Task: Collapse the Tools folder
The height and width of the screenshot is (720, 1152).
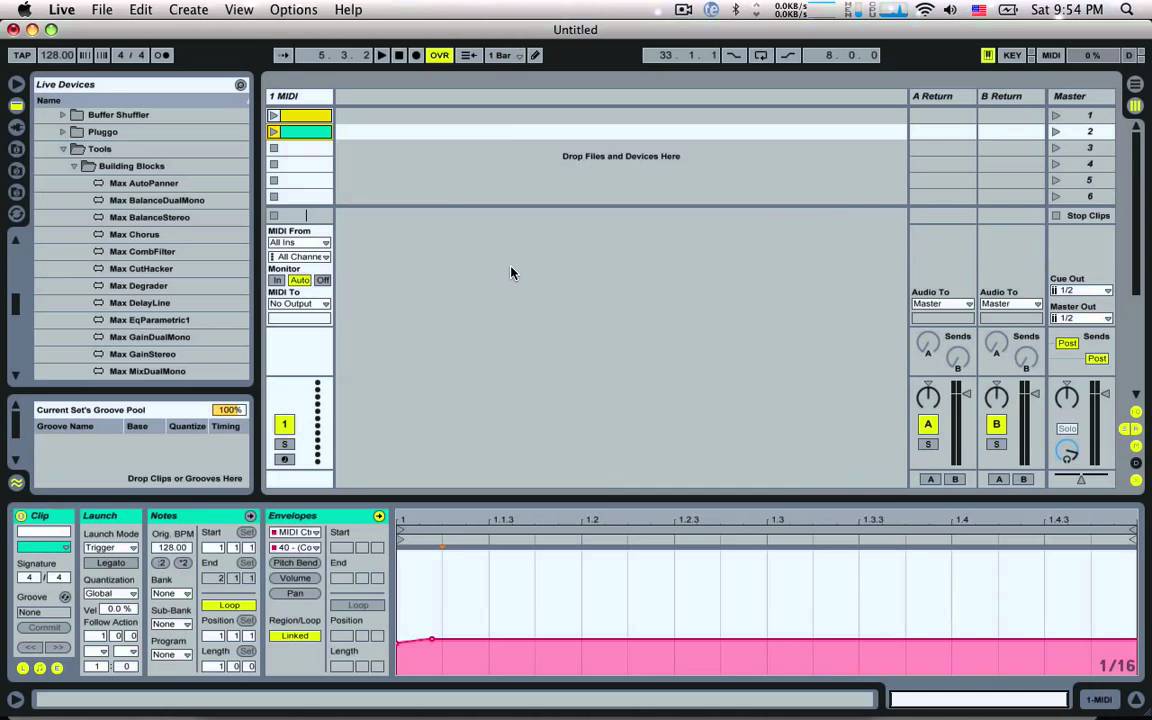Action: point(63,149)
